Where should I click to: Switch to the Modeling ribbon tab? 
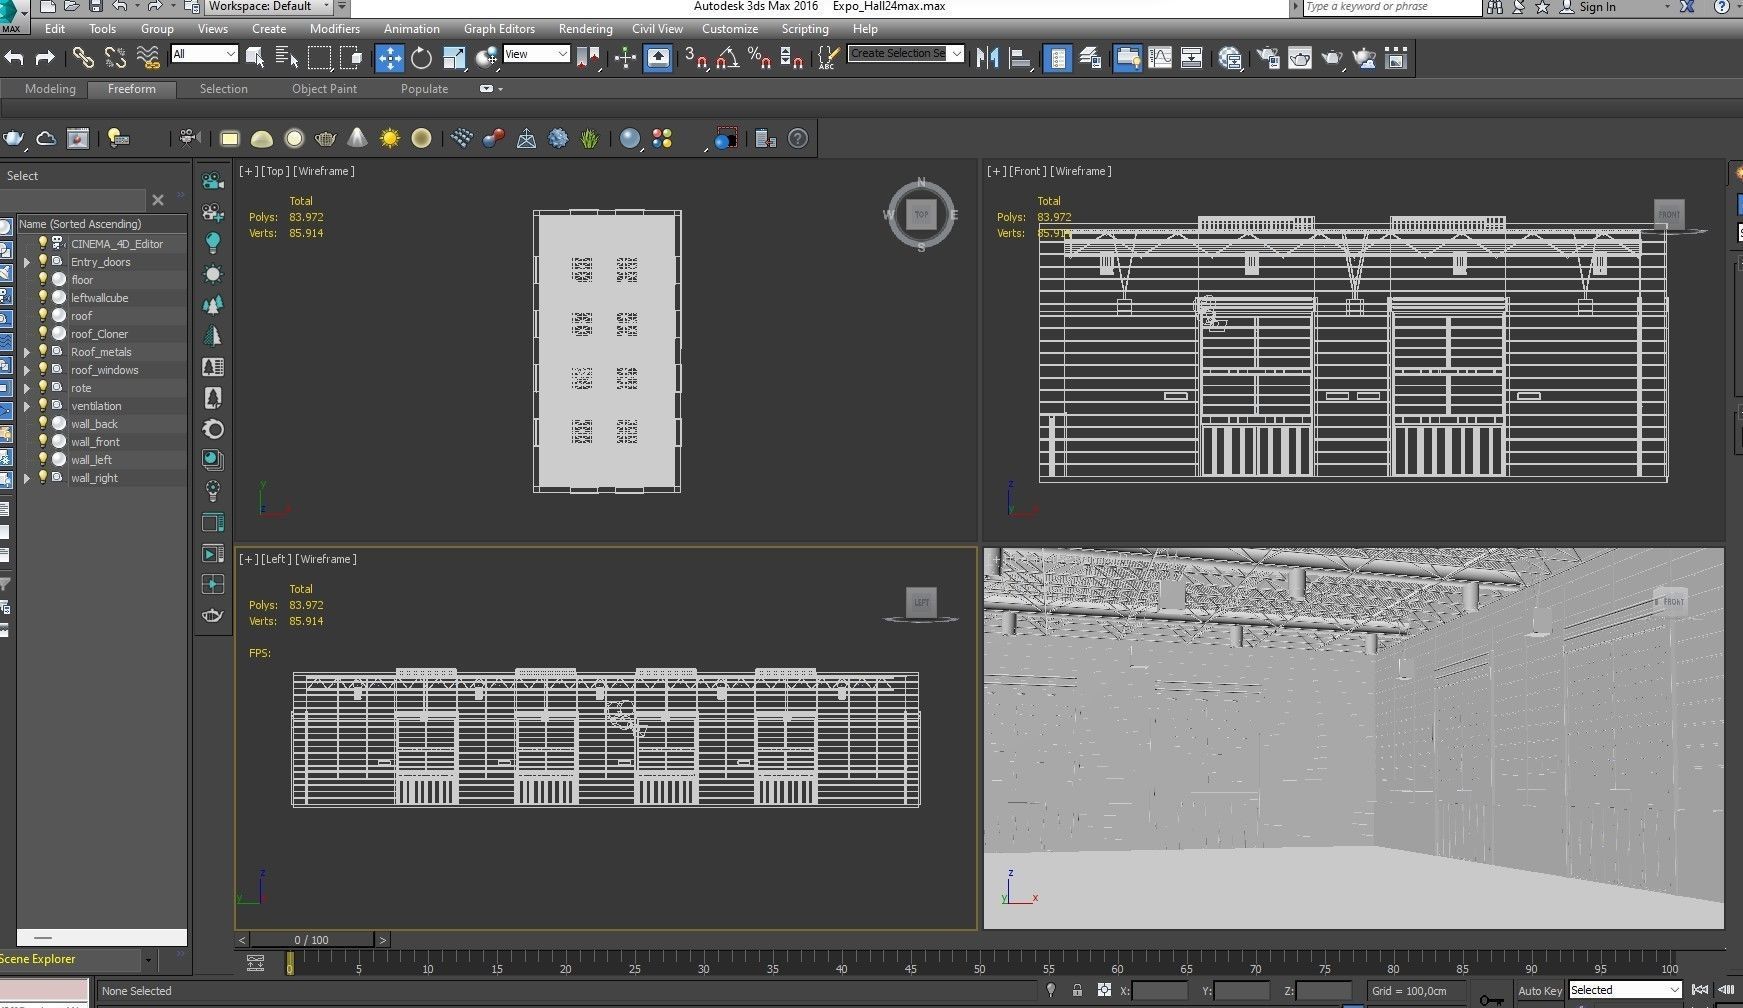50,89
